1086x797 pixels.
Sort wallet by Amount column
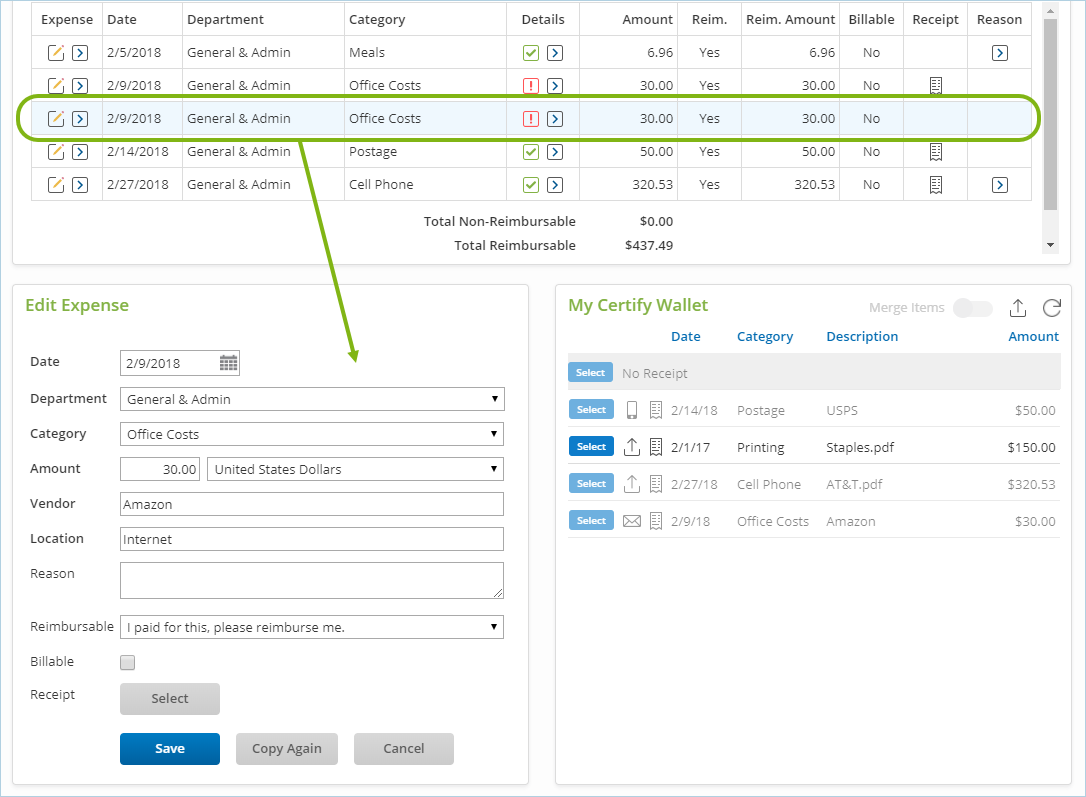point(1033,337)
